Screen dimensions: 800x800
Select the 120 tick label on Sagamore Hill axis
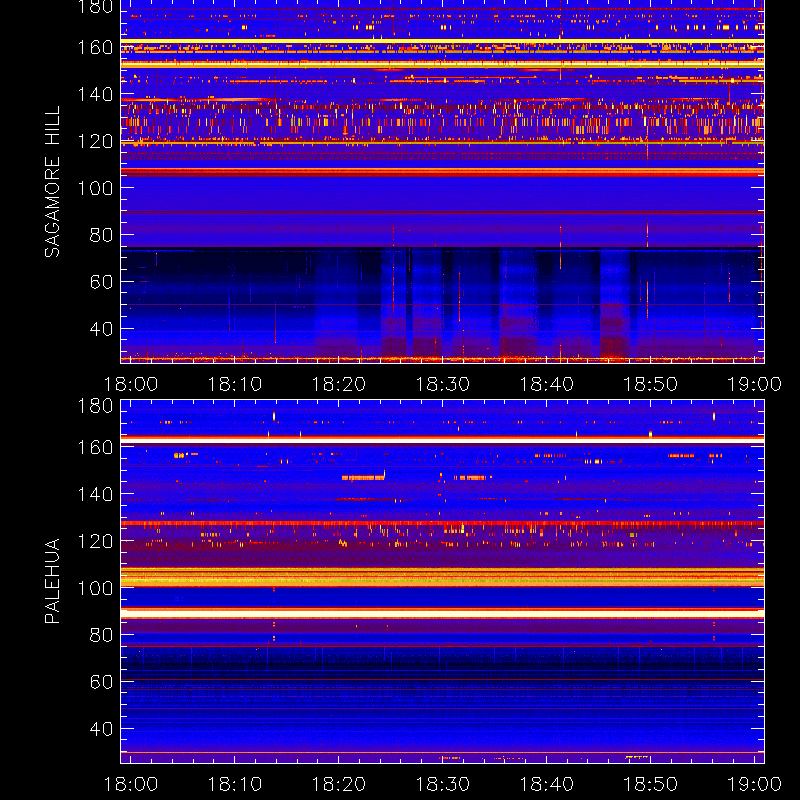tap(95, 141)
